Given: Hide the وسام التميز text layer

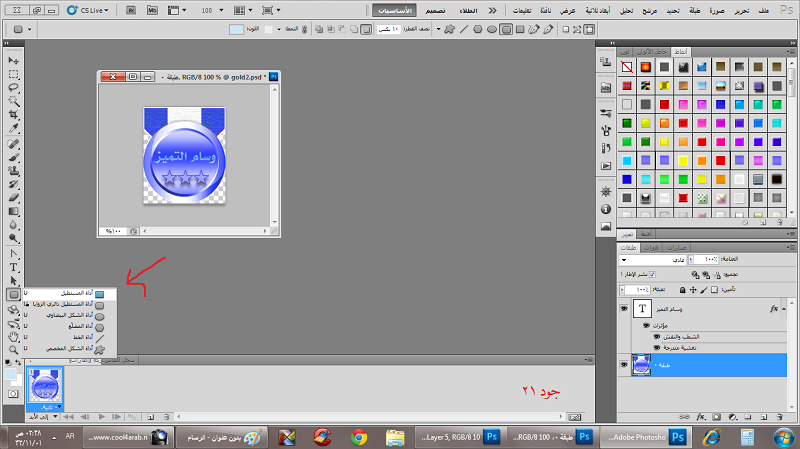Looking at the screenshot, I should click(x=625, y=309).
